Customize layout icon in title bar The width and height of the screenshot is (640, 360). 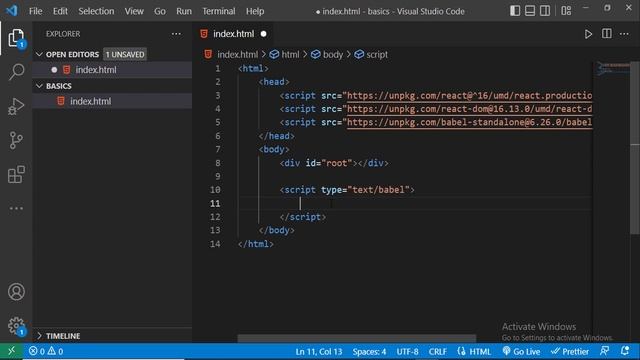coord(566,11)
